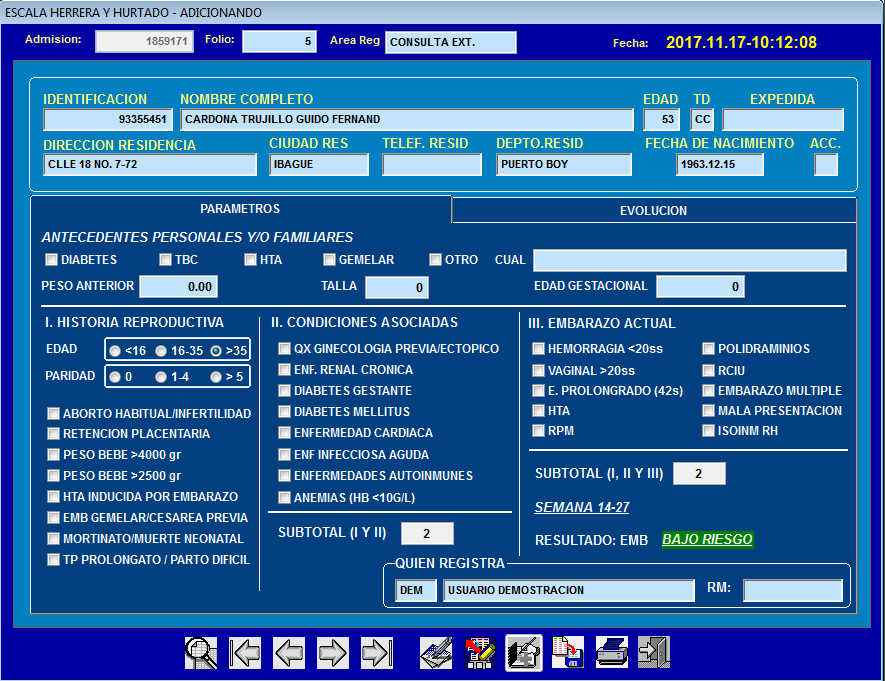The width and height of the screenshot is (885, 681).
Task: Open the EVOLUCION tab
Action: [654, 210]
